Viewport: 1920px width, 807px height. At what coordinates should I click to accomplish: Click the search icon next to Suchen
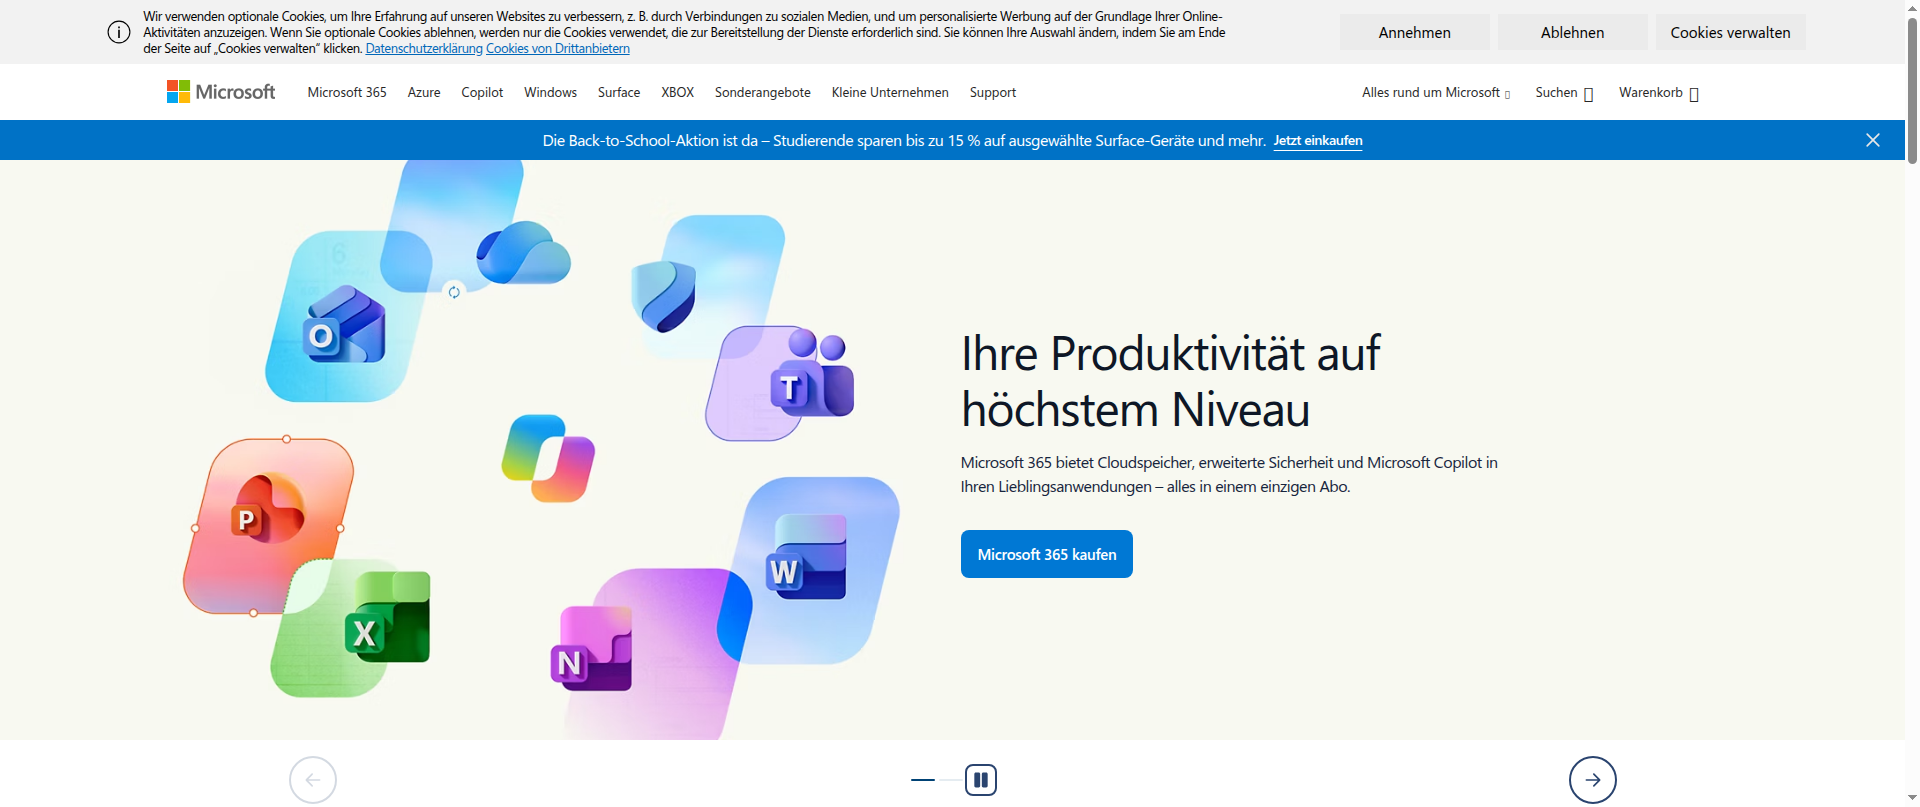click(1588, 94)
